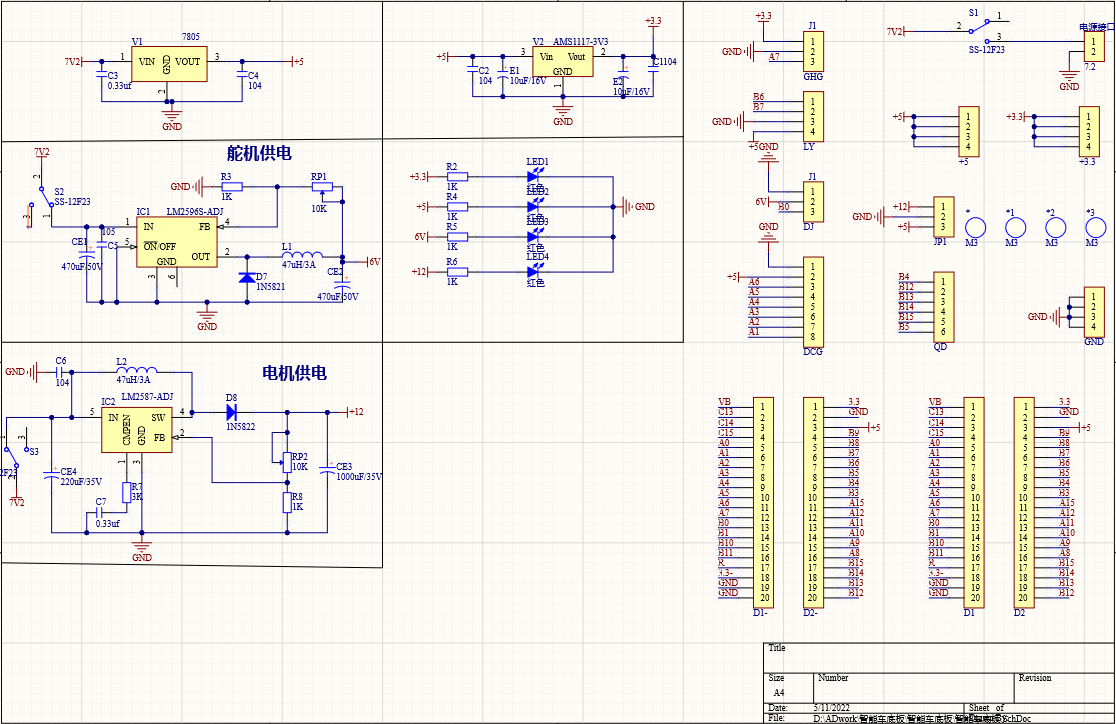Viewport: 1116px width, 724px height.
Task: Select the LY 4-pin connector
Action: coord(813,116)
